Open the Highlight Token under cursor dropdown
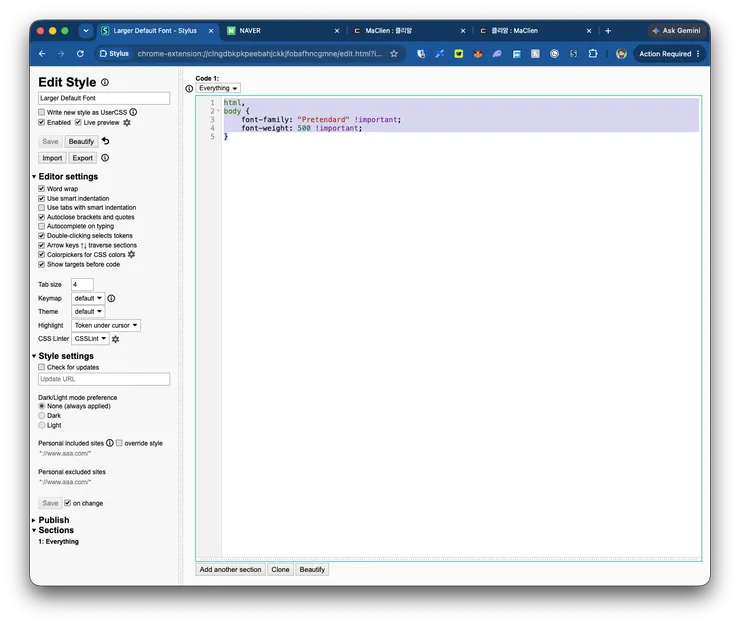740x625 pixels. point(106,325)
